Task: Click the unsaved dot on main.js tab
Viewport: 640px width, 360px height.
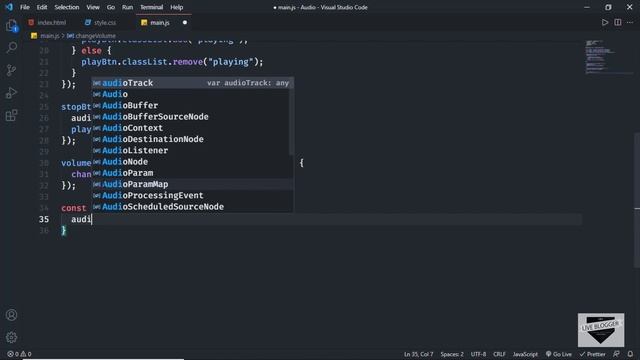Action: pos(185,22)
